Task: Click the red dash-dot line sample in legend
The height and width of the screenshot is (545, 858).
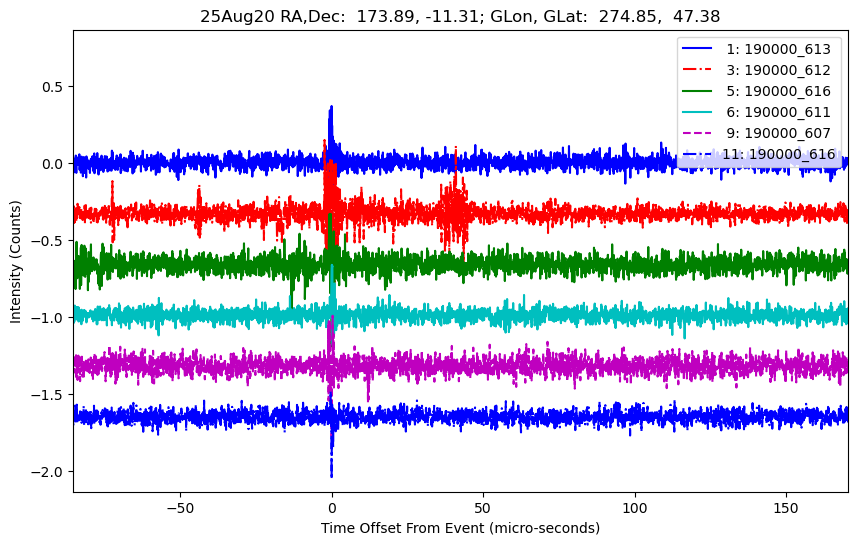Action: click(700, 70)
